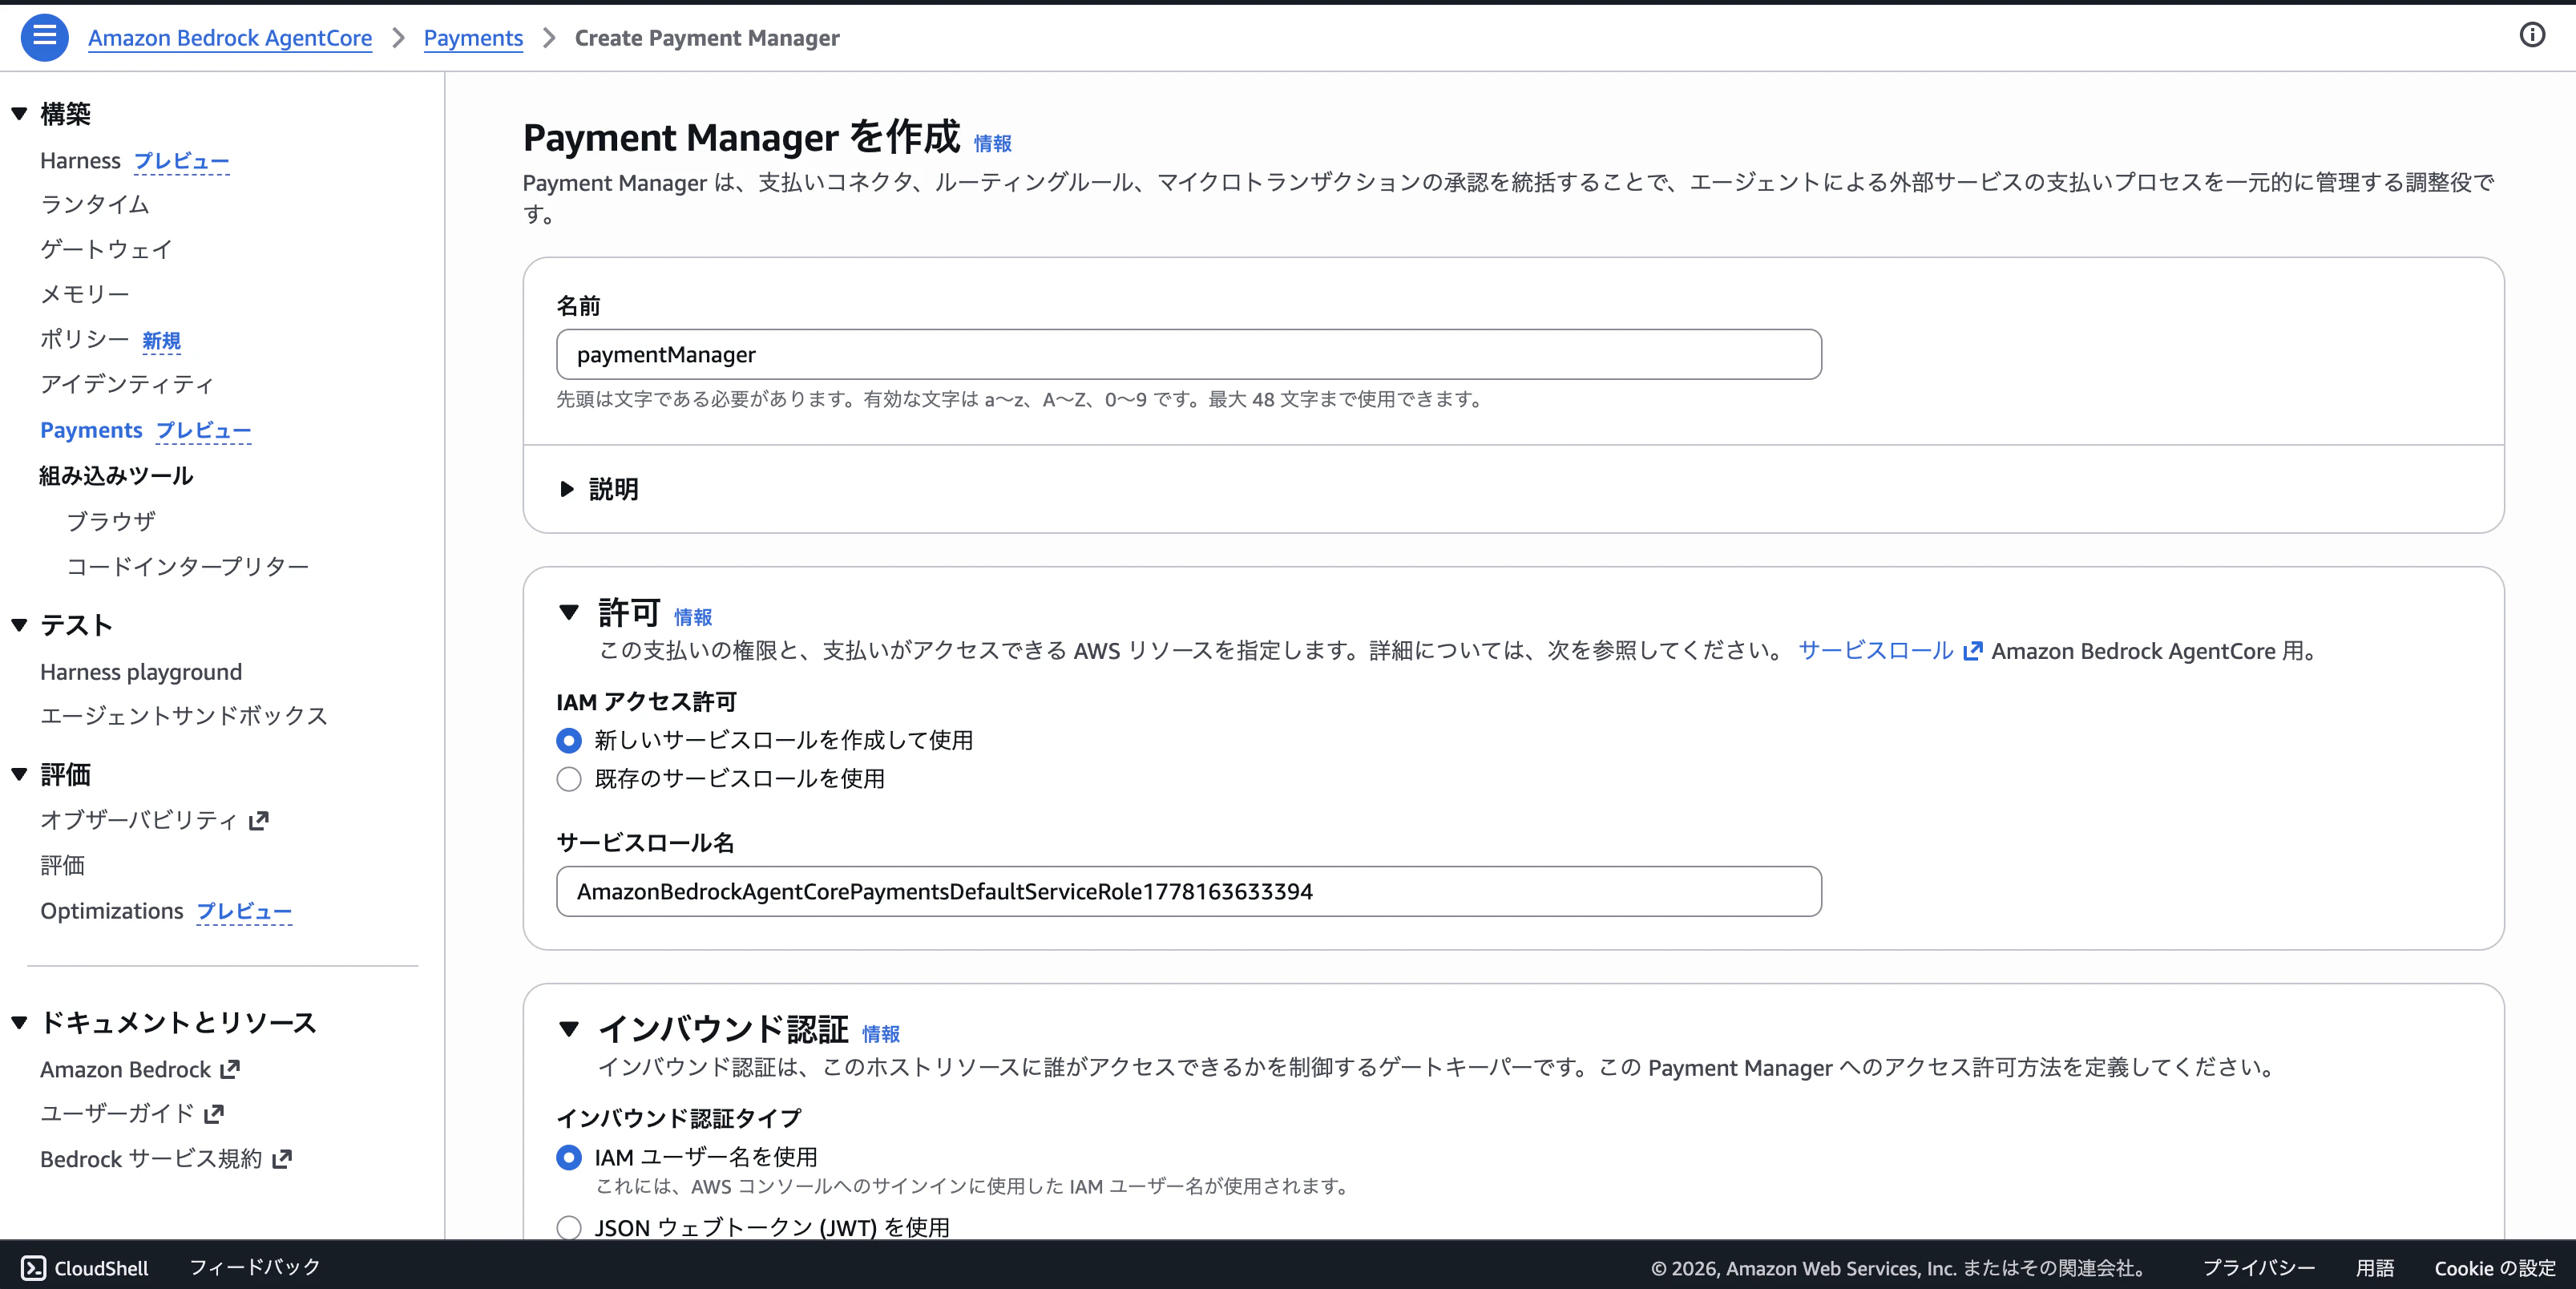Open Payments in the sidebar
This screenshot has height=1289, width=2576.
91,430
